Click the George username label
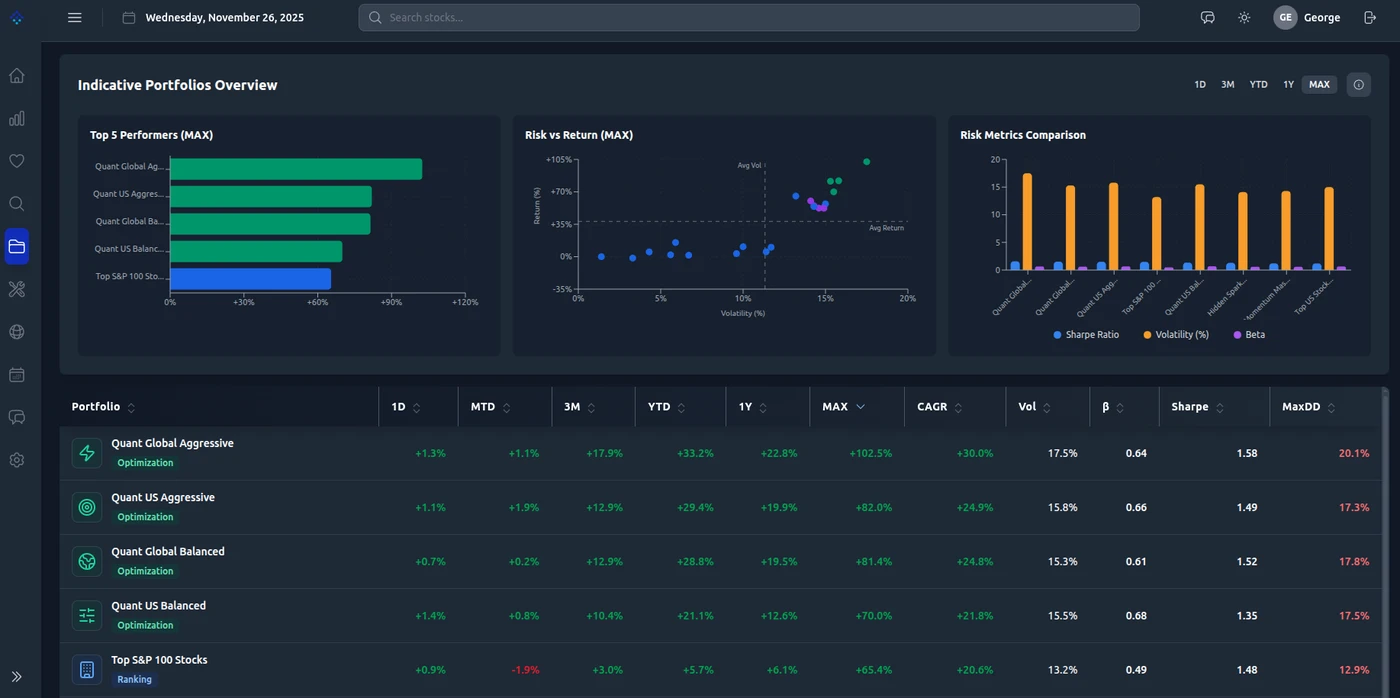Viewport: 1400px width, 698px height. (x=1322, y=17)
